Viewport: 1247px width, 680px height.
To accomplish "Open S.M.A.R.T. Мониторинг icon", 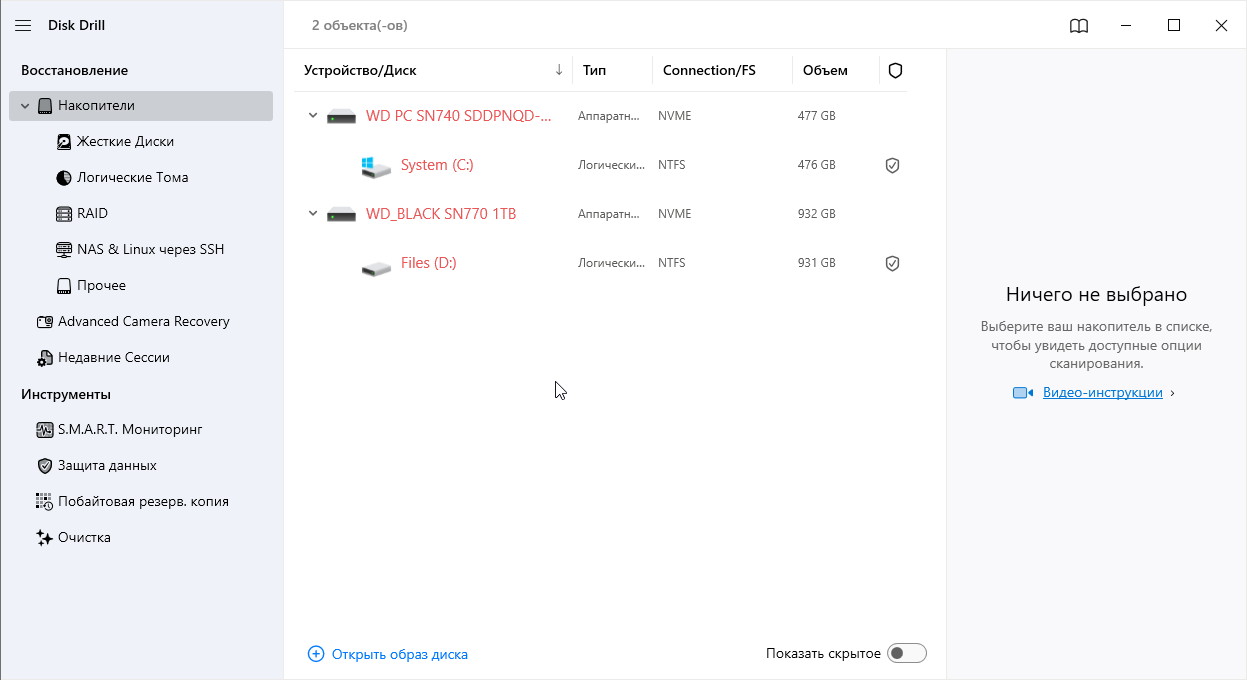I will pos(44,430).
